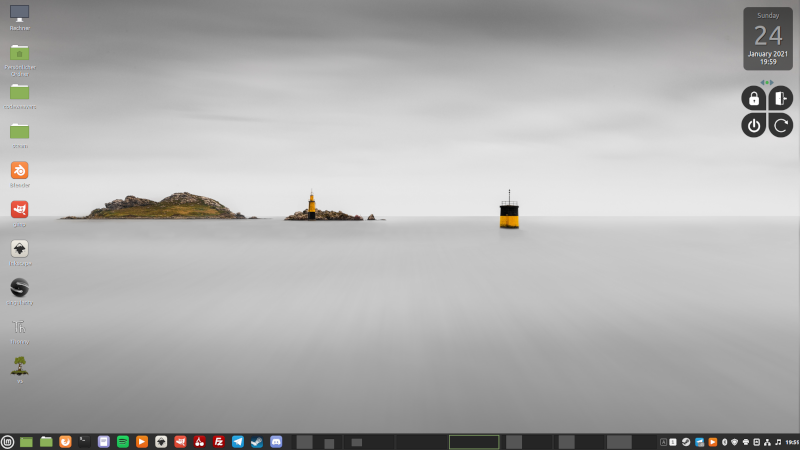Launch Firefox from the panel
This screenshot has height=450, width=800.
point(66,441)
